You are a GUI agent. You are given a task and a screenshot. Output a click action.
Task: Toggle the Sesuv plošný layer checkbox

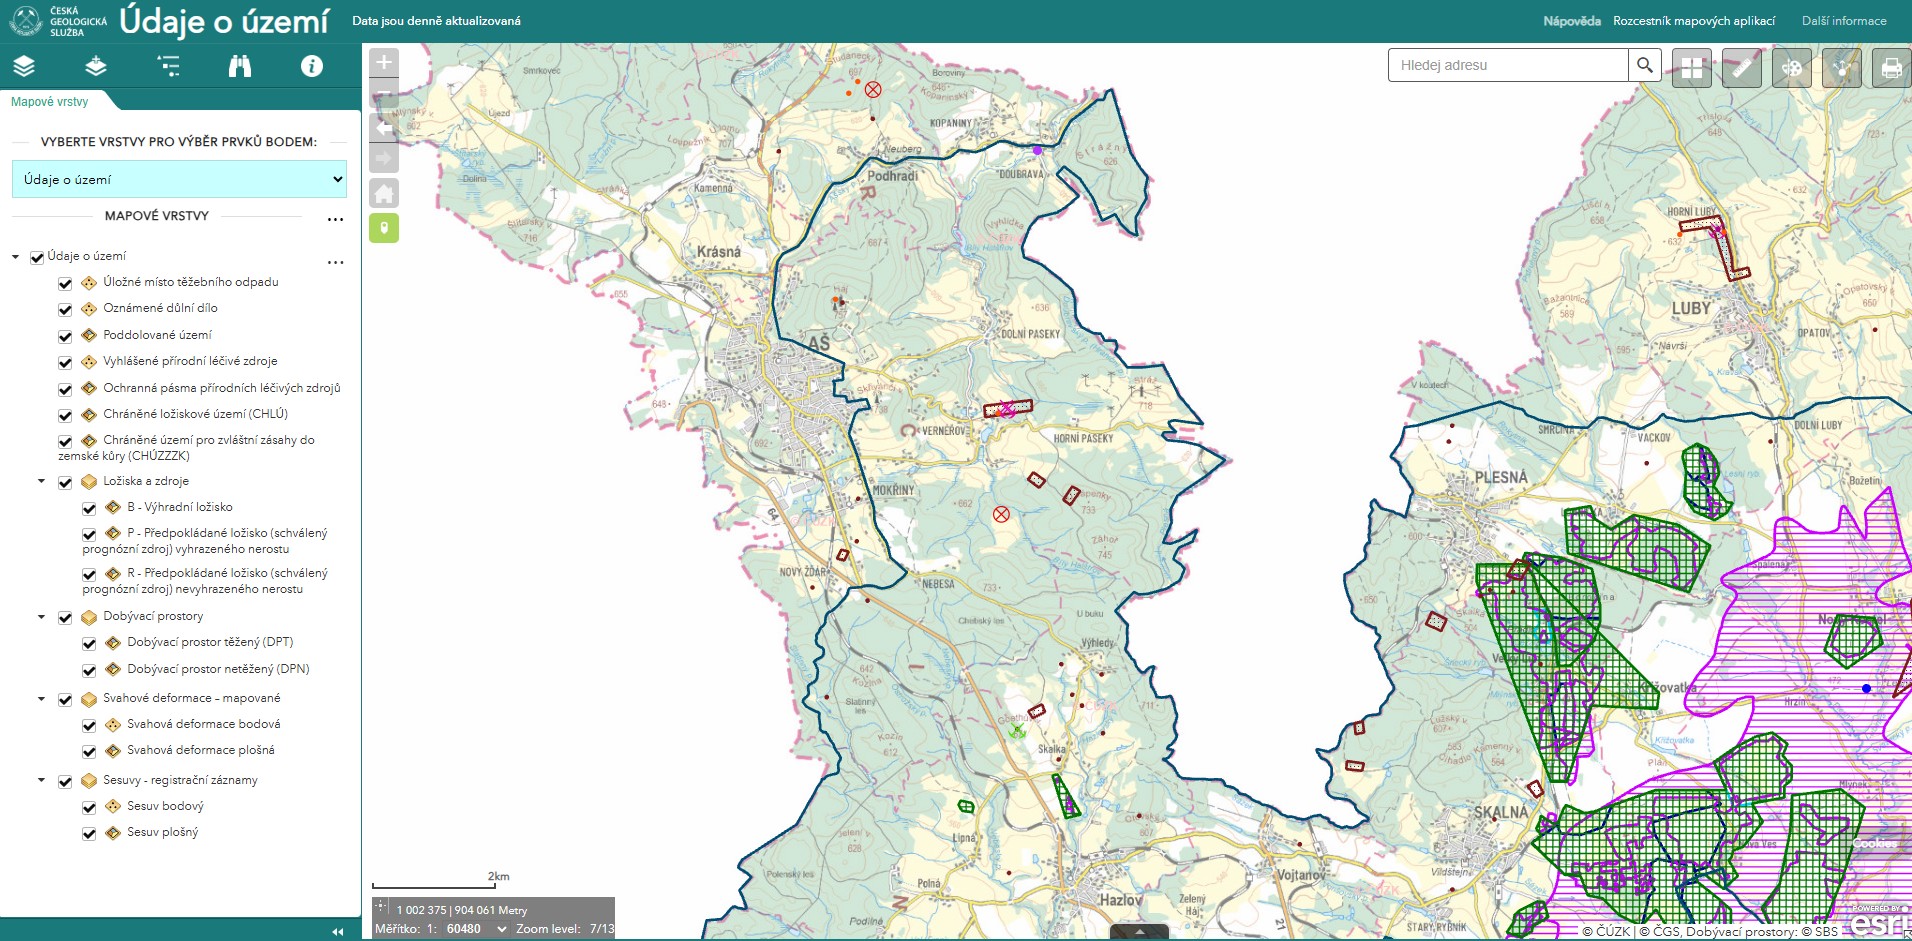(x=89, y=833)
